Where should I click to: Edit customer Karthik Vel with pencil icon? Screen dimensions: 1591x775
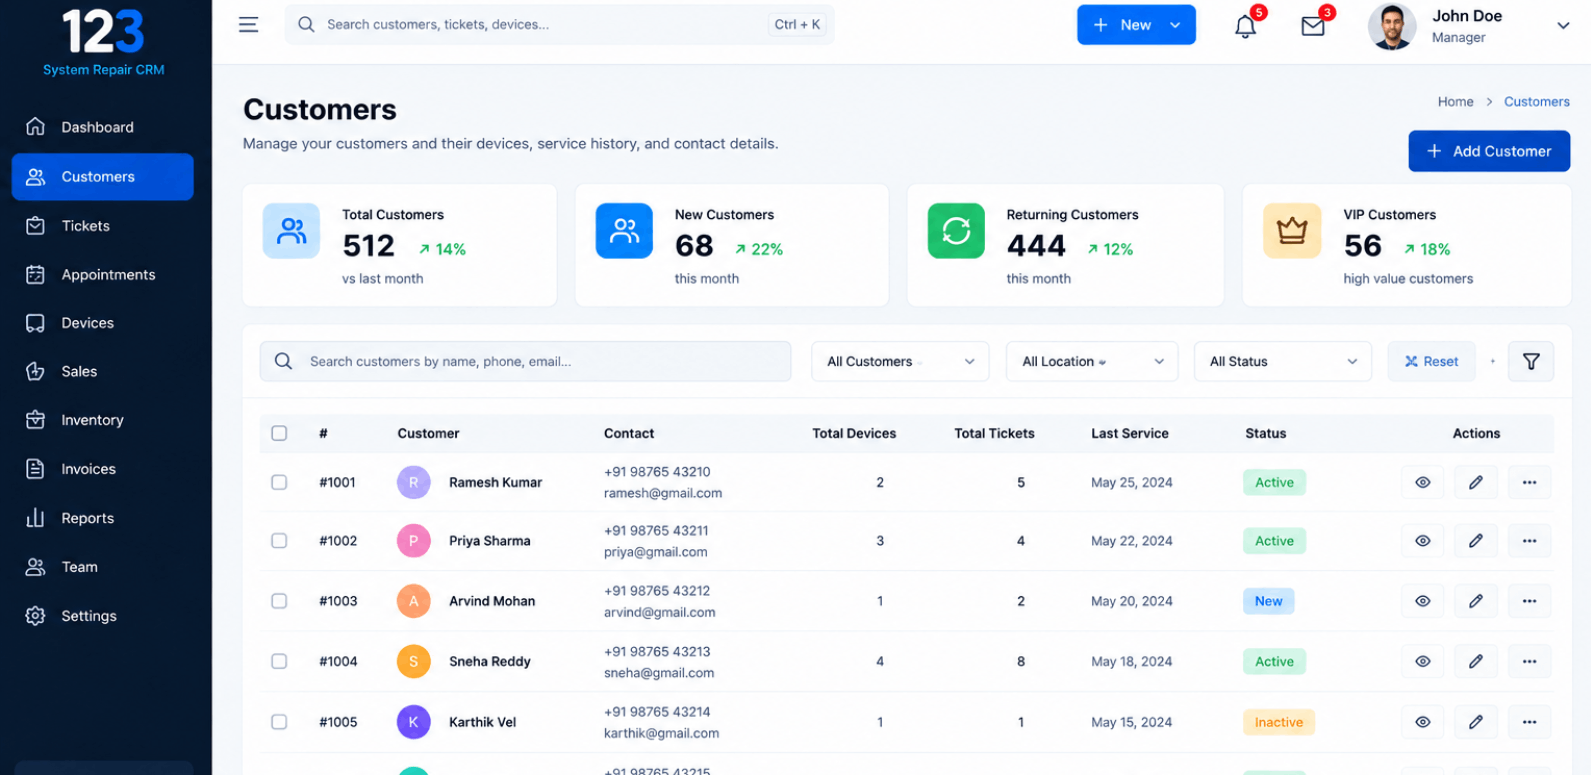tap(1475, 722)
